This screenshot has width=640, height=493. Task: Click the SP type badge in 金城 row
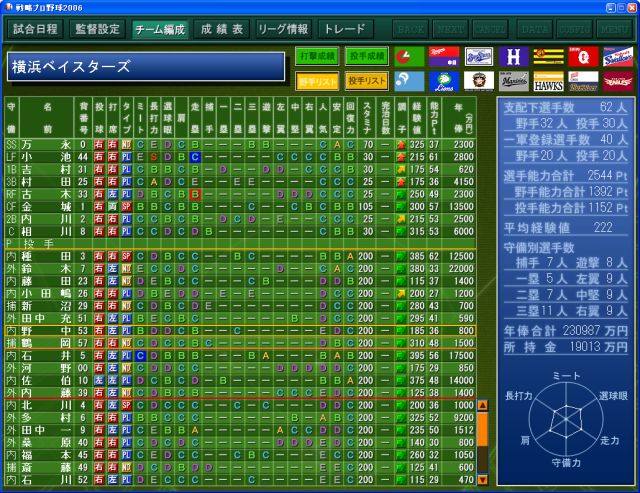pyautogui.click(x=126, y=207)
